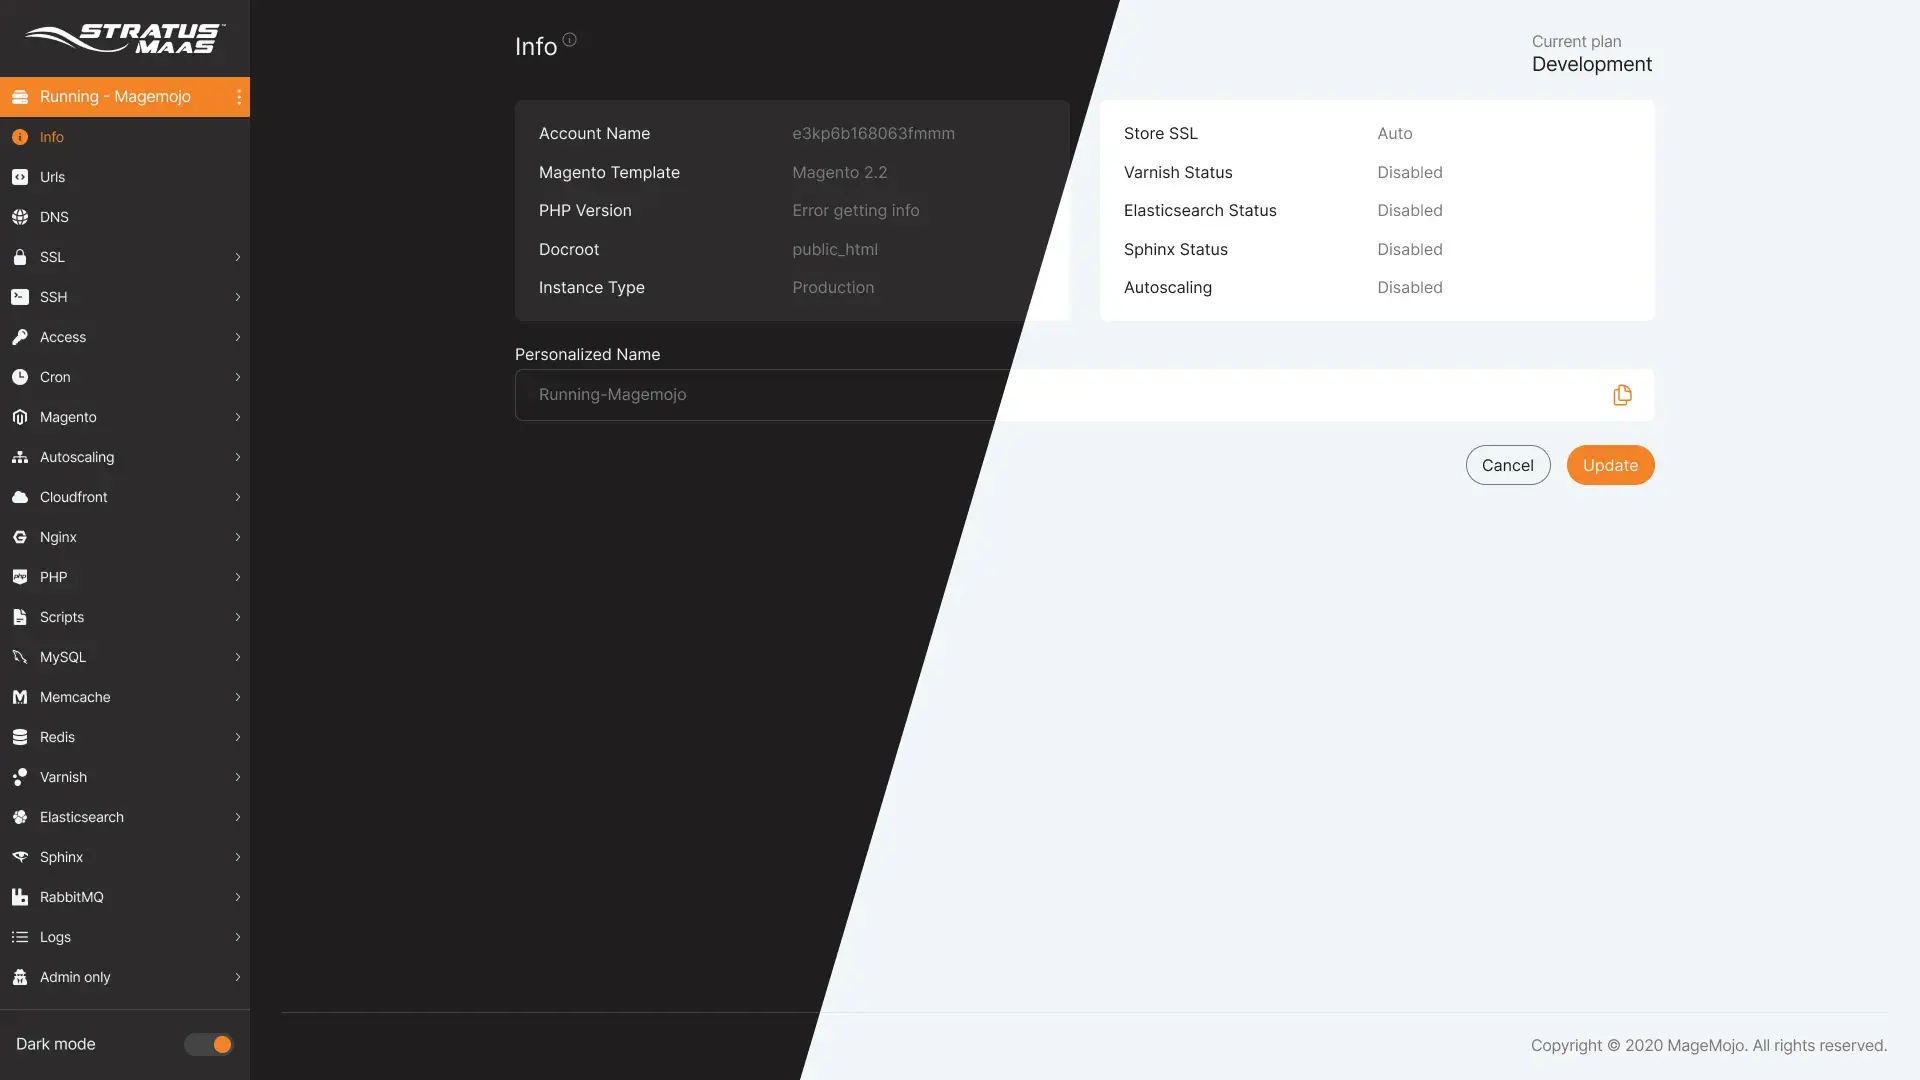Click the PHP badge icon
1920x1080 pixels.
[20, 577]
